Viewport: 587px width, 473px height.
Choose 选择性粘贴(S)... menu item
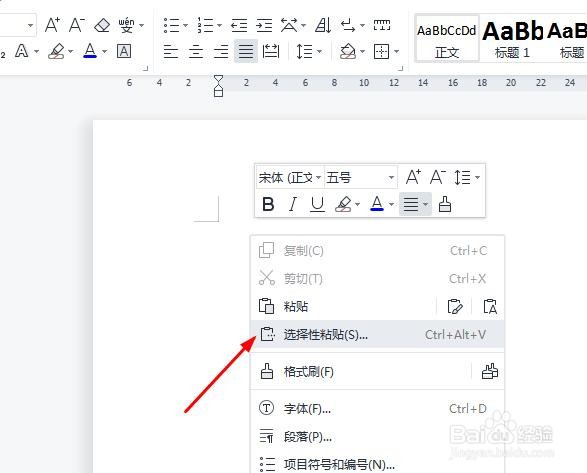377,334
